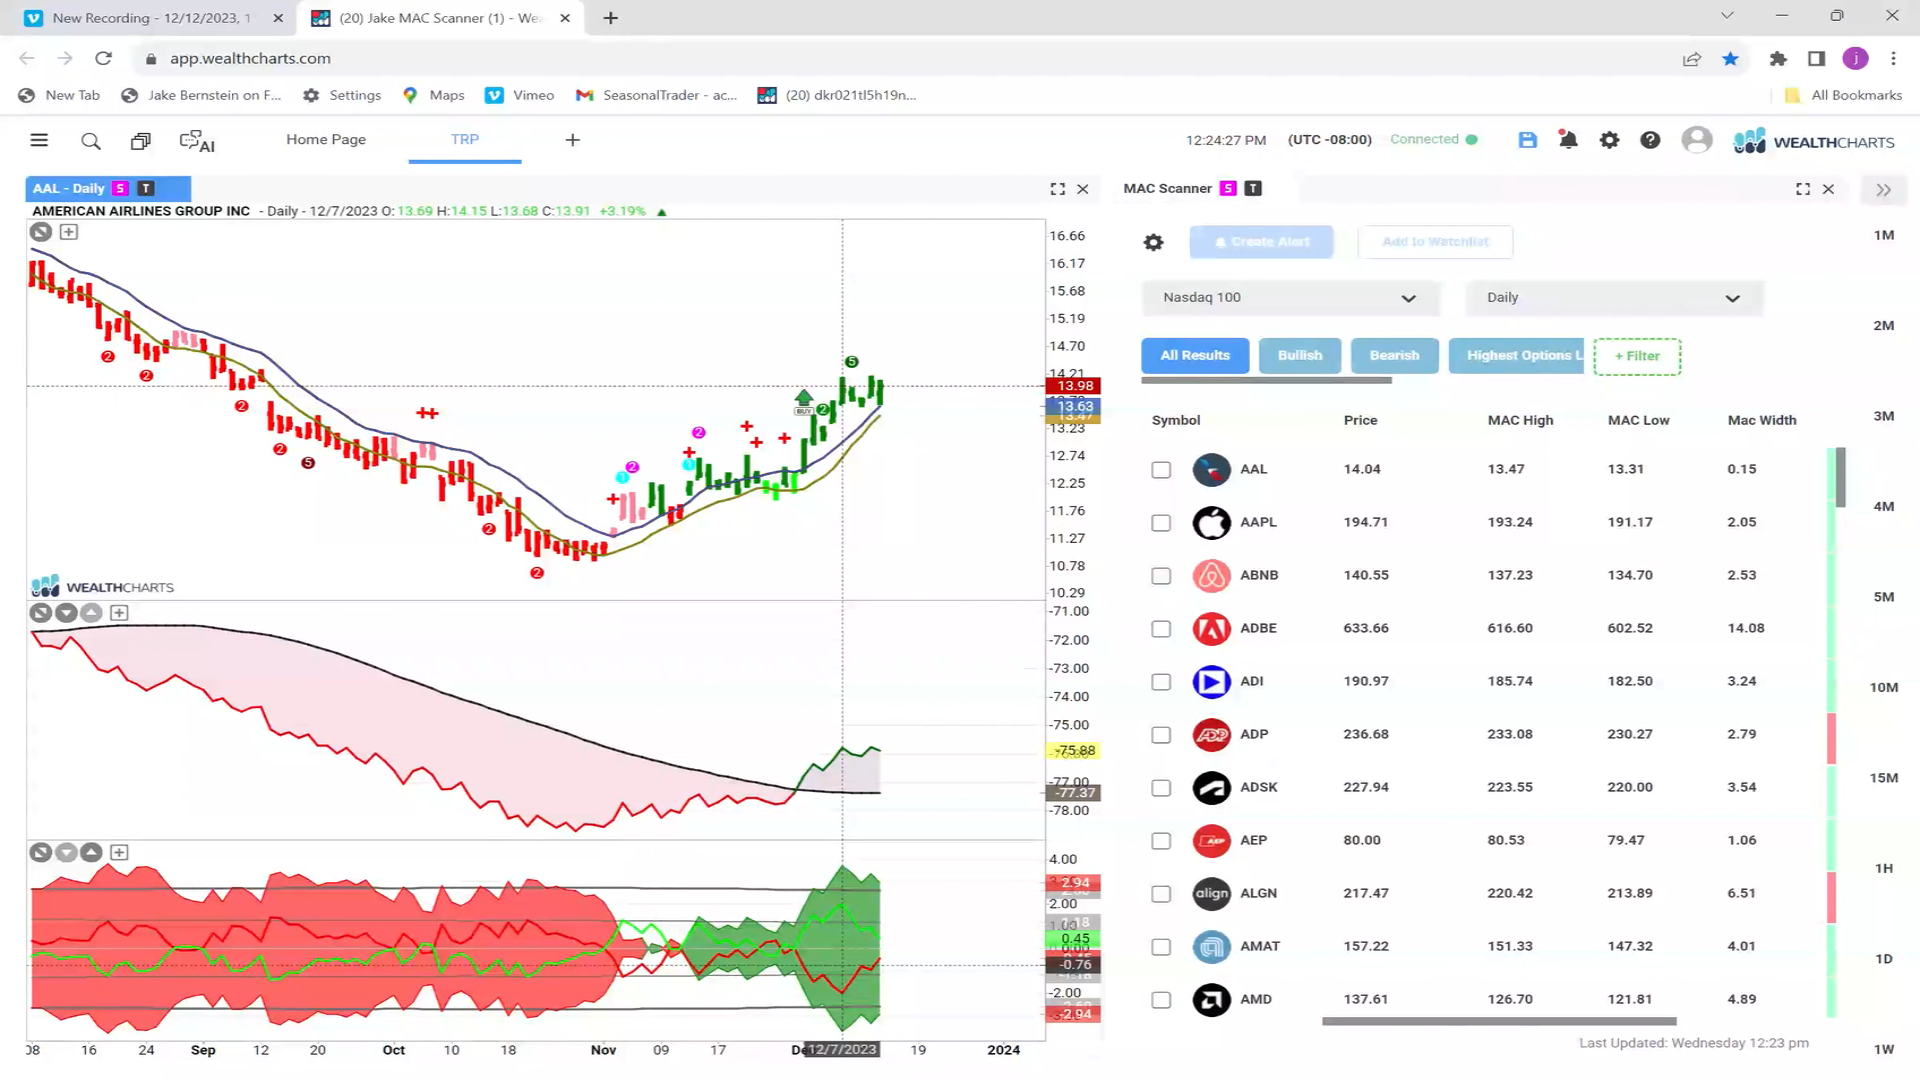The height and width of the screenshot is (1080, 1920).
Task: Open MAC Scanner settings gear
Action: 1153,242
